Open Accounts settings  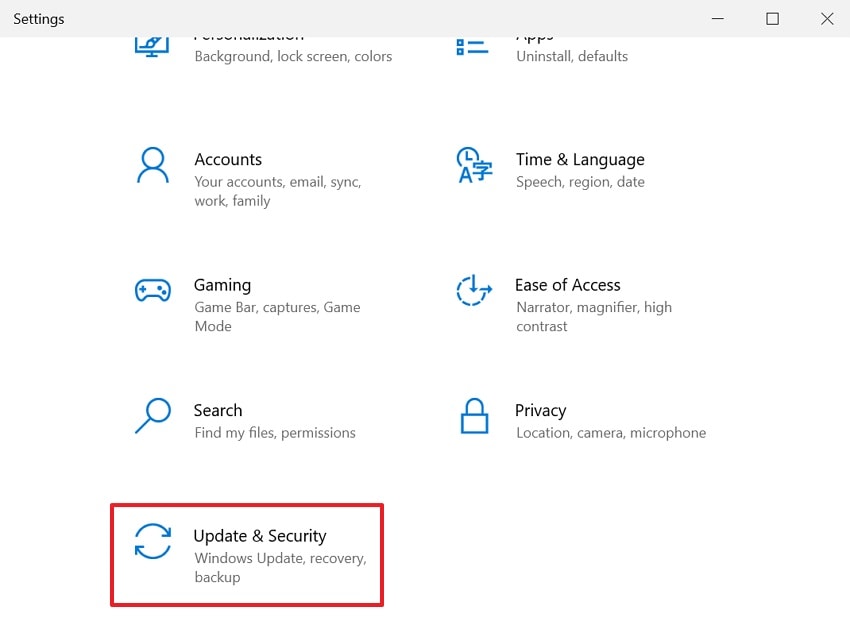228,159
